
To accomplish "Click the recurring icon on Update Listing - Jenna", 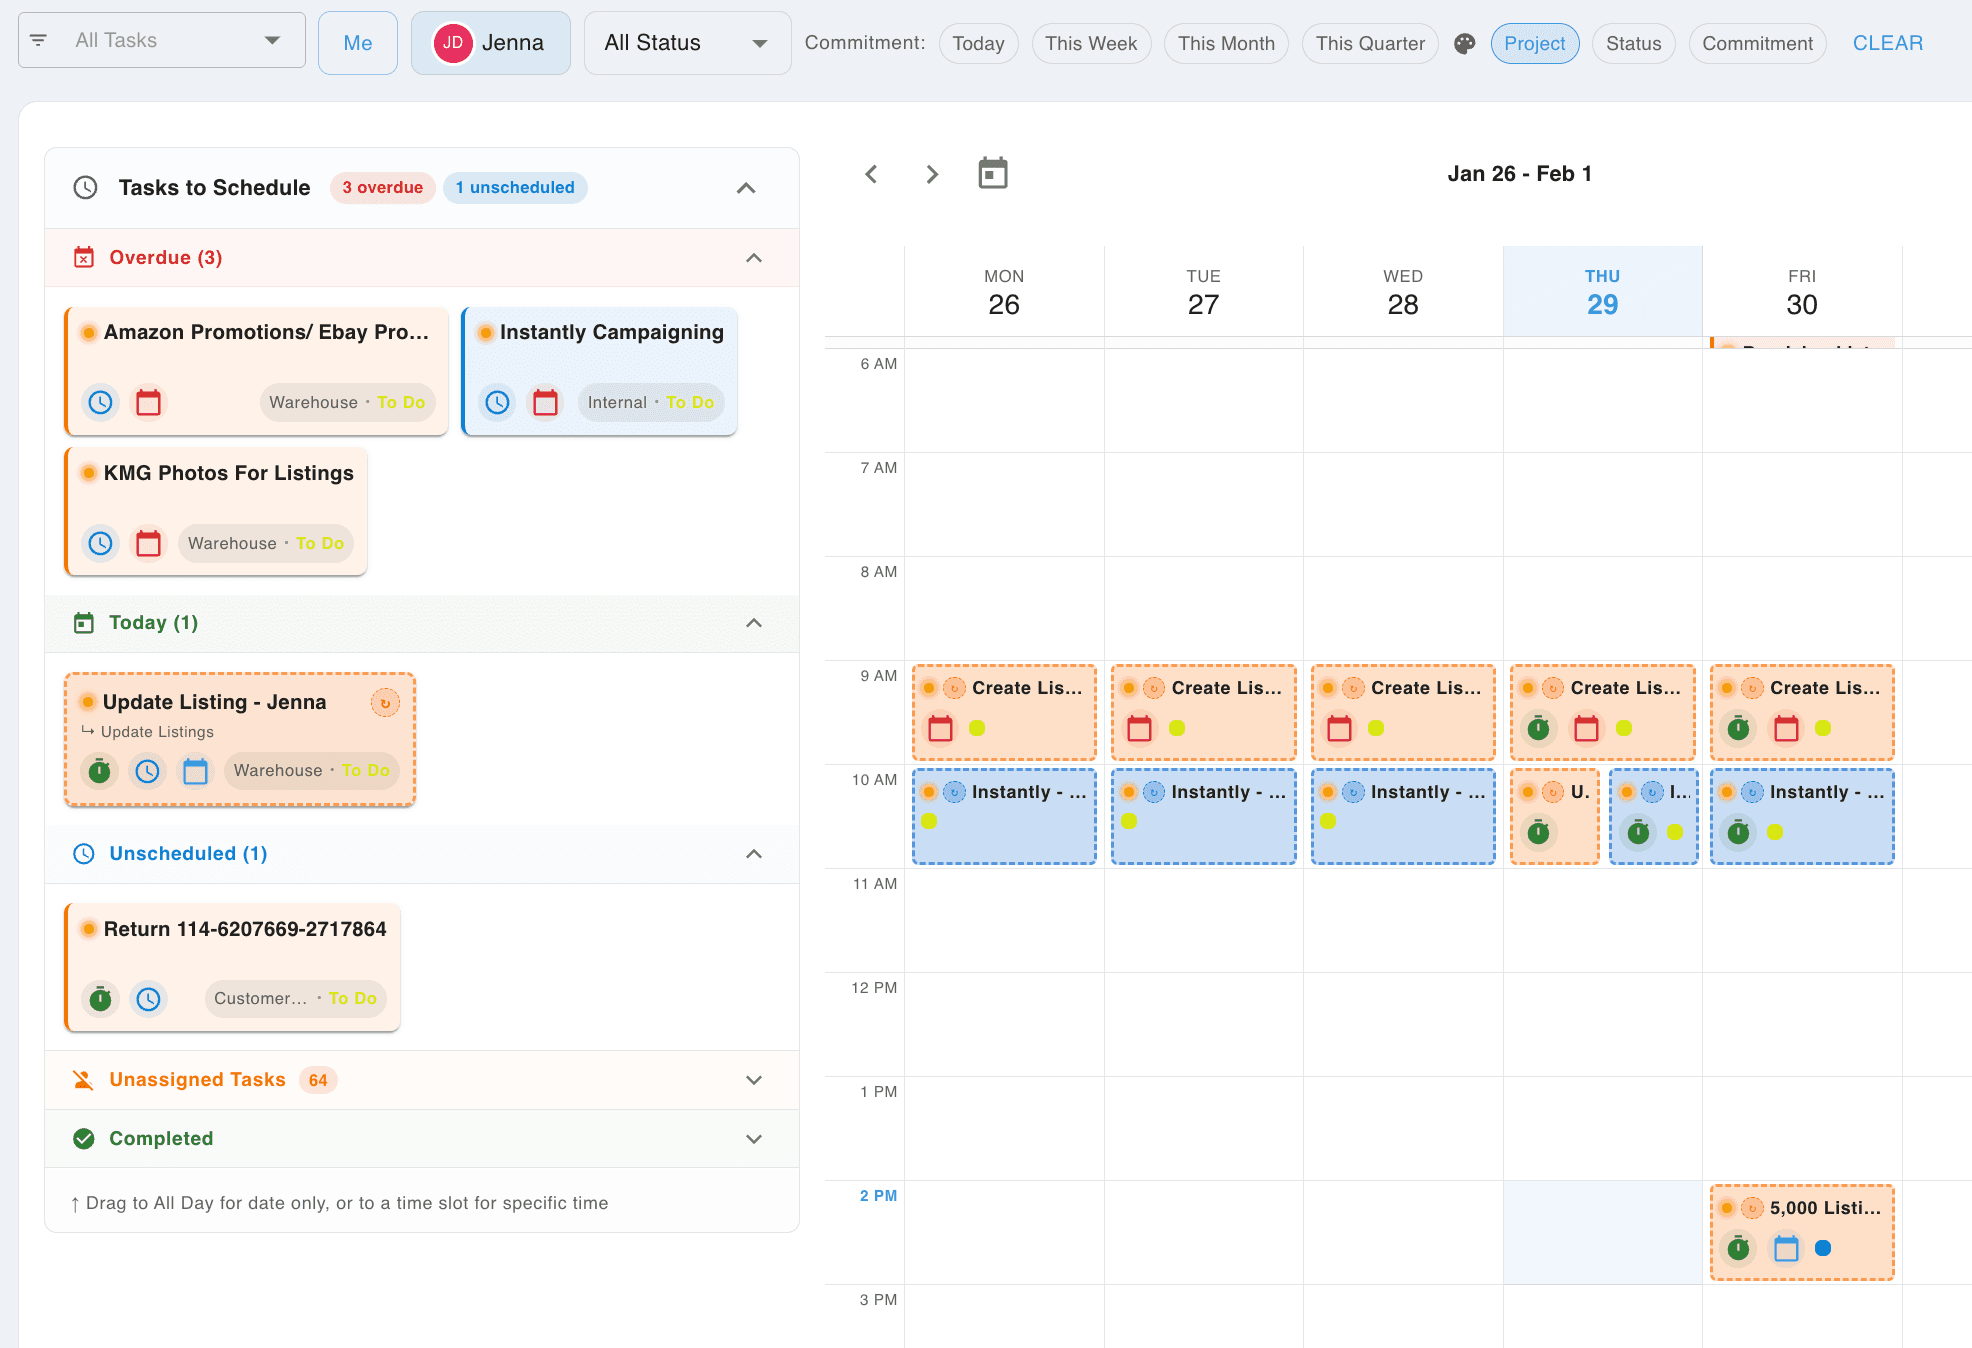I will tap(385, 702).
